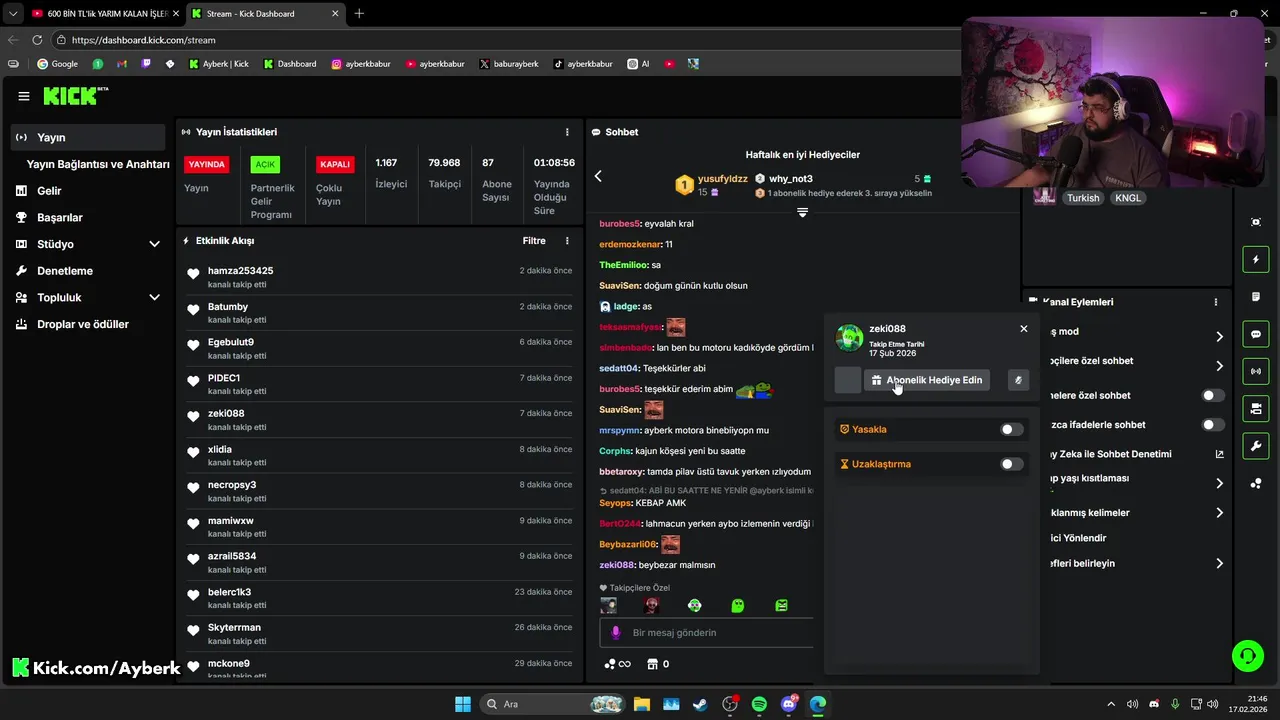Image resolution: width=1280 pixels, height=720 pixels.
Task: Open Yayın Bağlantısı ve Anahtarı
Action: coord(98,164)
